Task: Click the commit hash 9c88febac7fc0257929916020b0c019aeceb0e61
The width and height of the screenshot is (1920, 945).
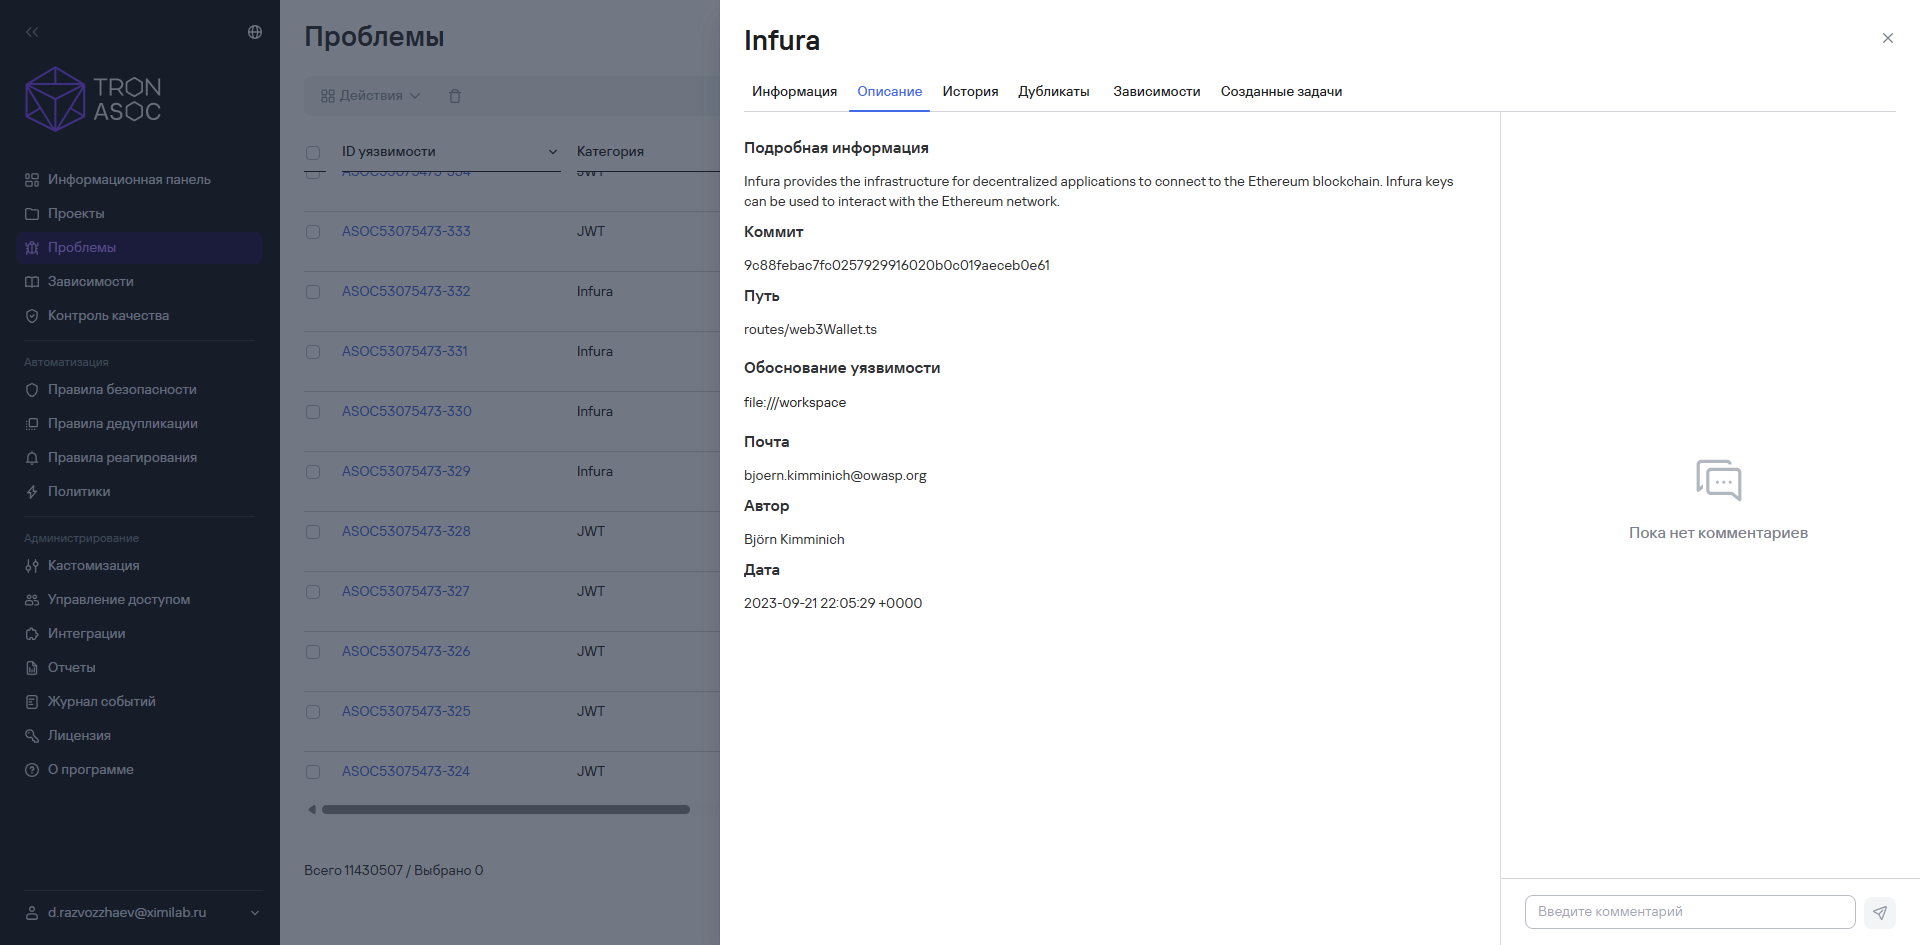Action: 897,265
